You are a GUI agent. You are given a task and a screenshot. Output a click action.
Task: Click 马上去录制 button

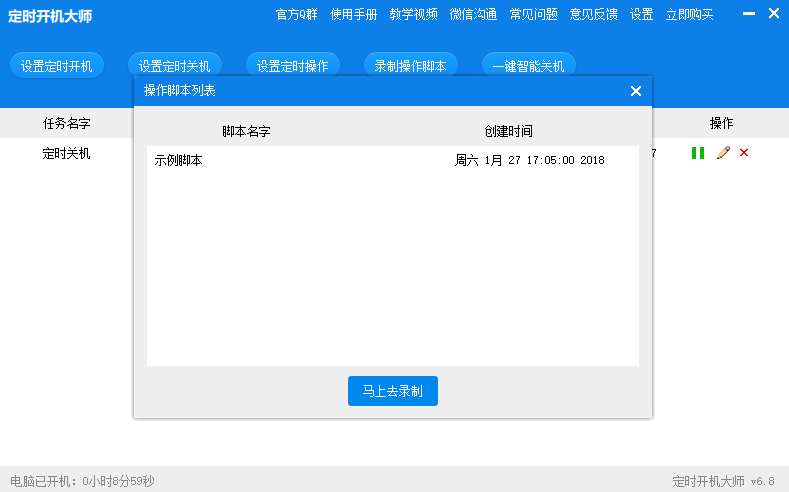392,391
